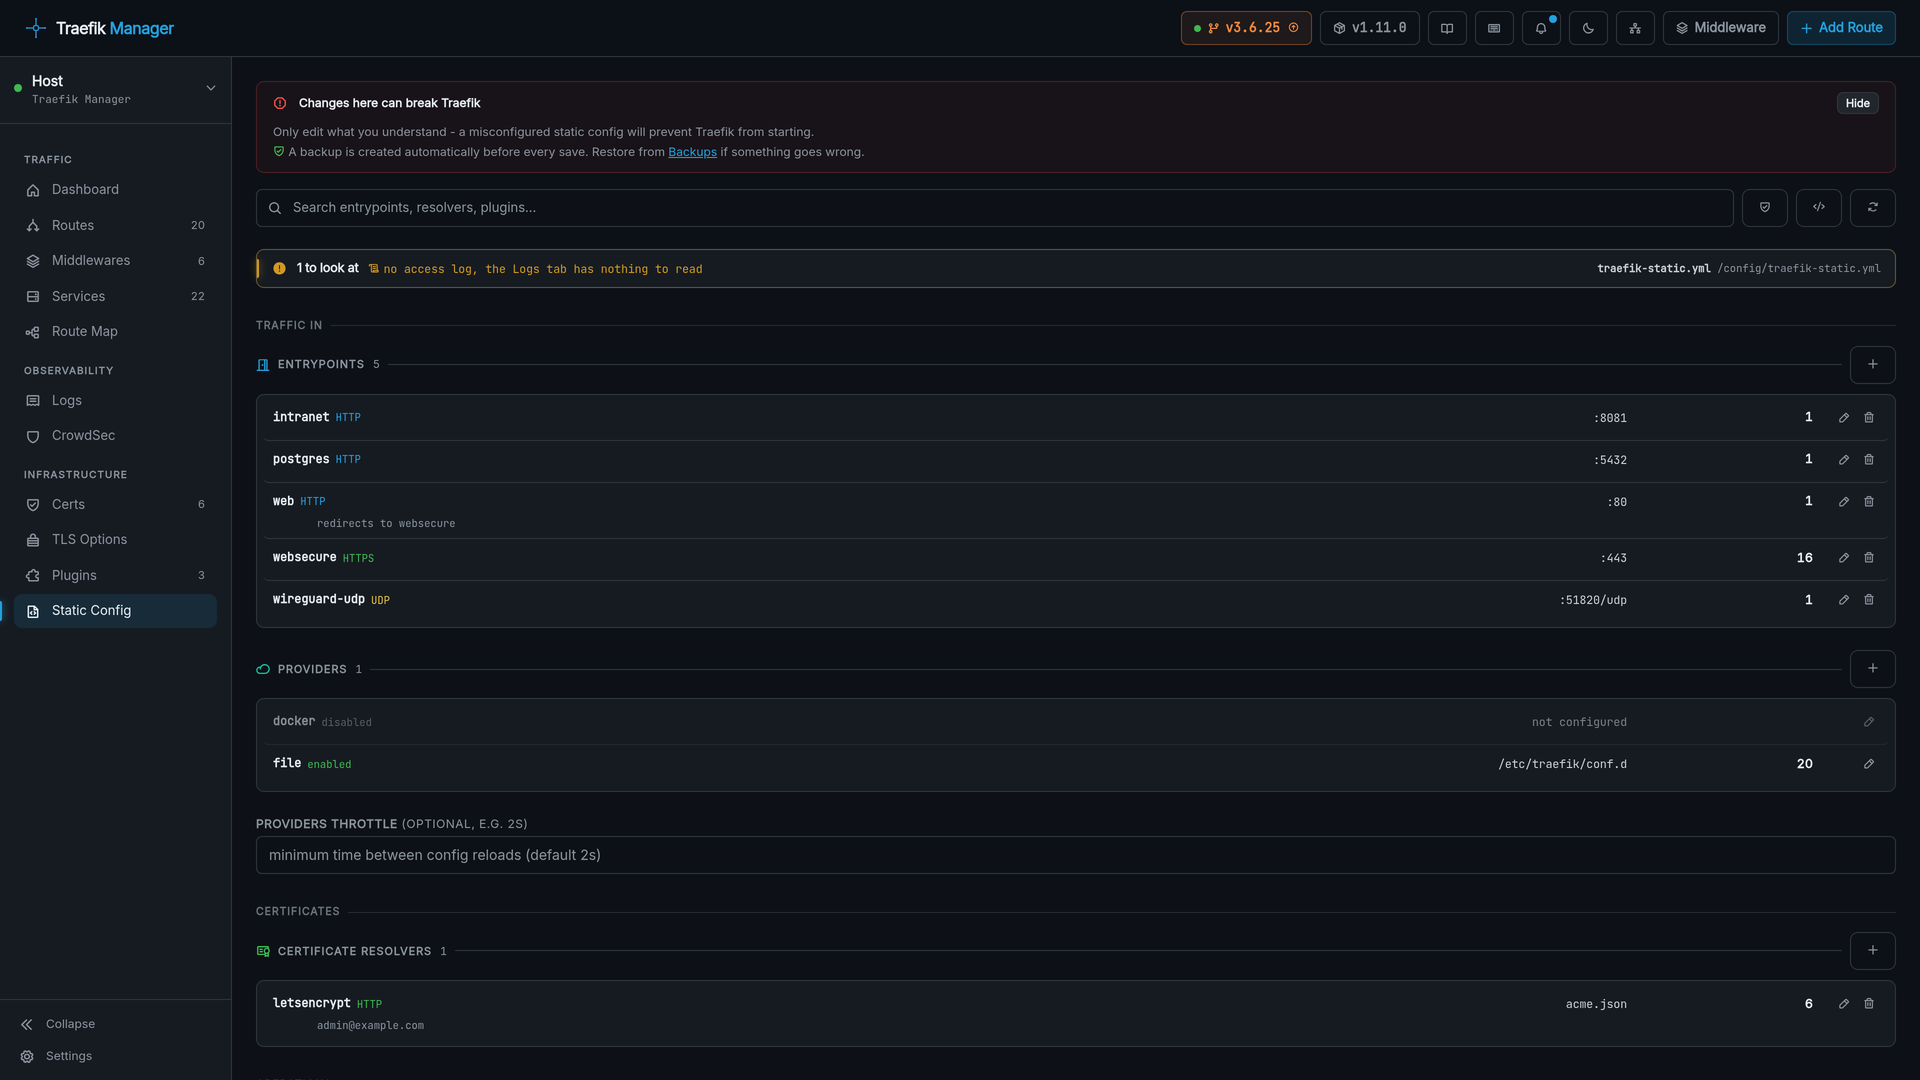Open the book documentation icon in top bar
The height and width of the screenshot is (1080, 1920).
(1446, 28)
